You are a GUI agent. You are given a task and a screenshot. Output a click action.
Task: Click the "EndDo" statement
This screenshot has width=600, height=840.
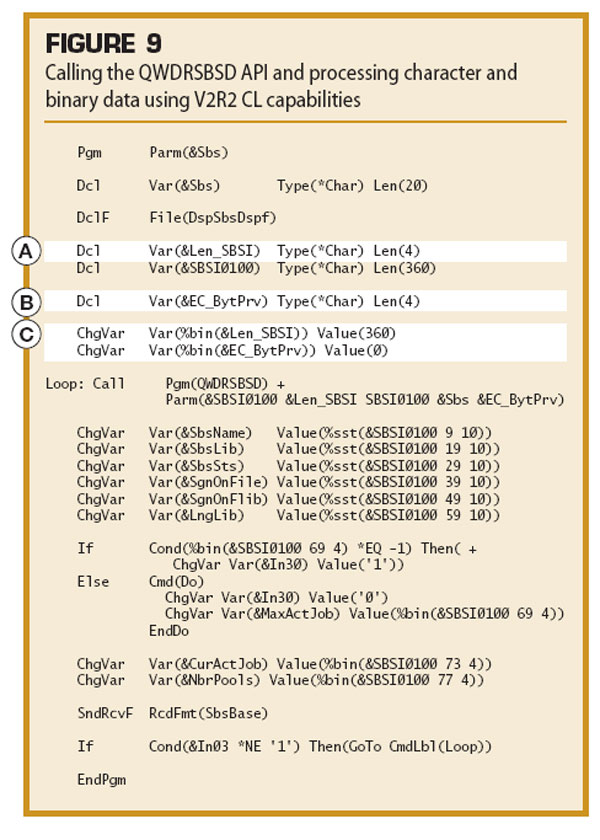[x=169, y=631]
